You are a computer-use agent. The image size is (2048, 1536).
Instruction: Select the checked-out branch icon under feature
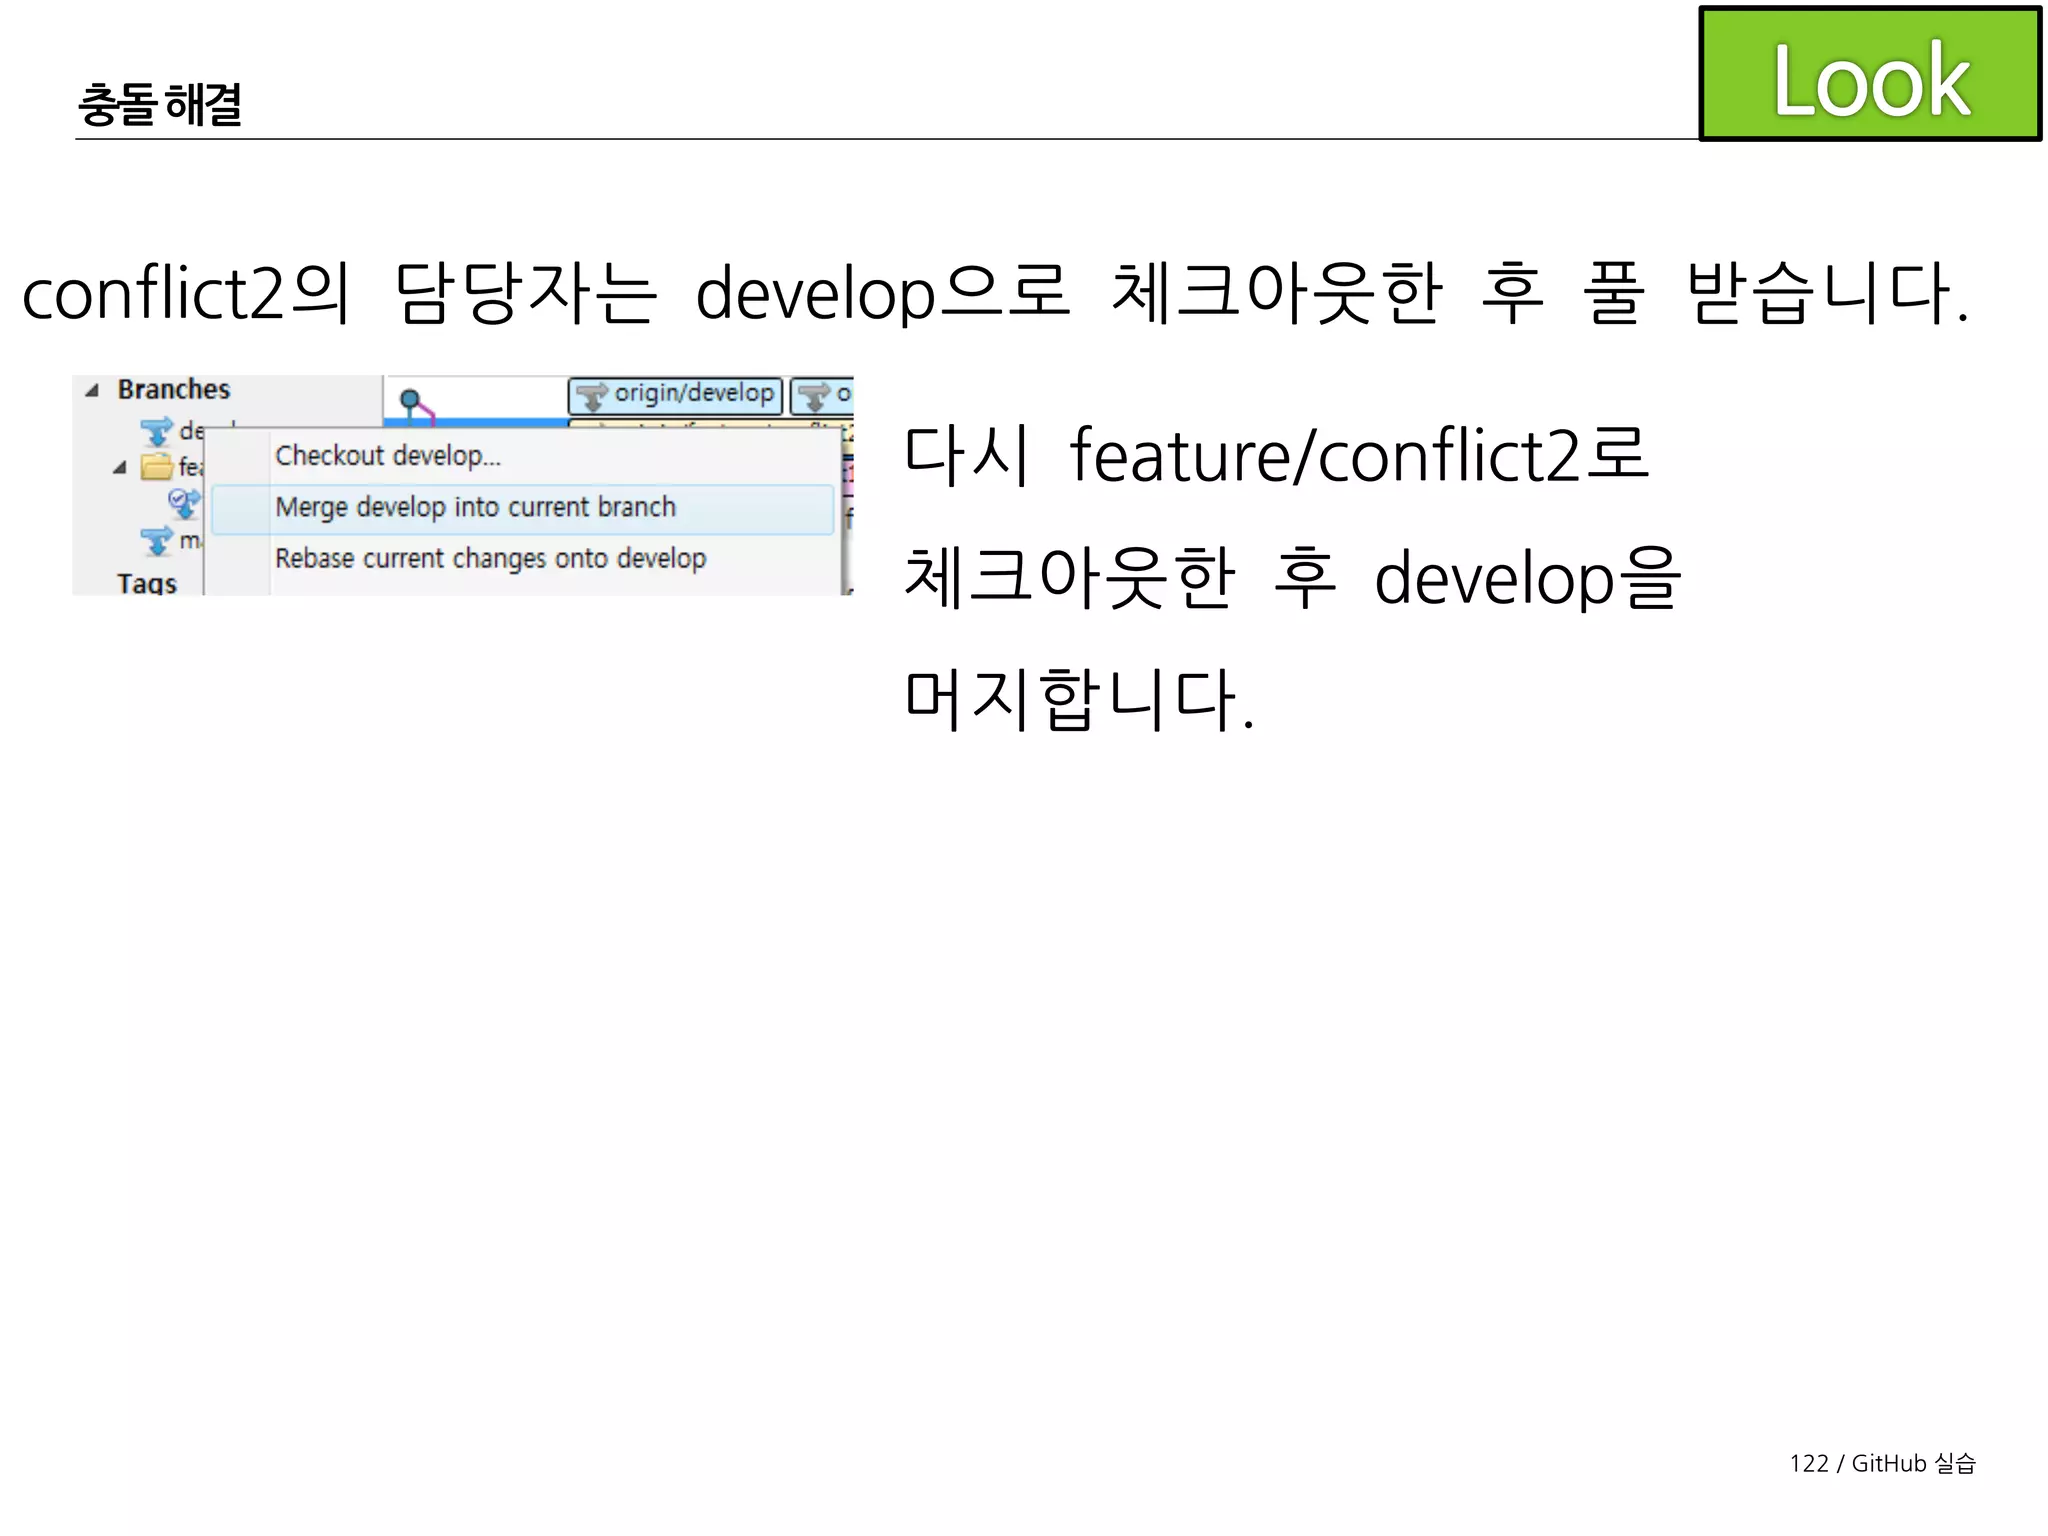point(184,503)
